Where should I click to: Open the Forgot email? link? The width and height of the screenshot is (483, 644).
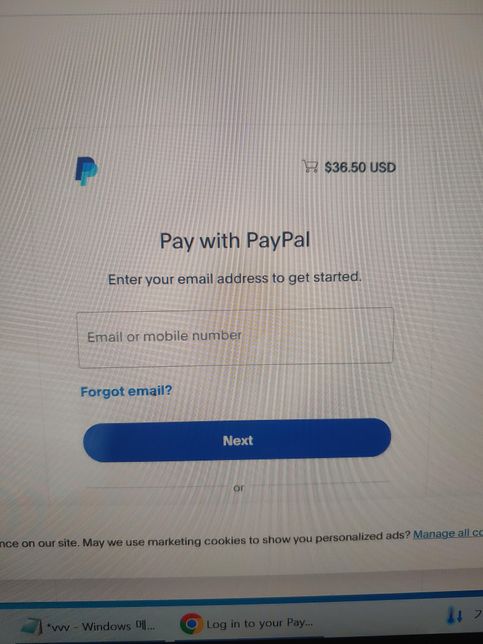coord(126,391)
